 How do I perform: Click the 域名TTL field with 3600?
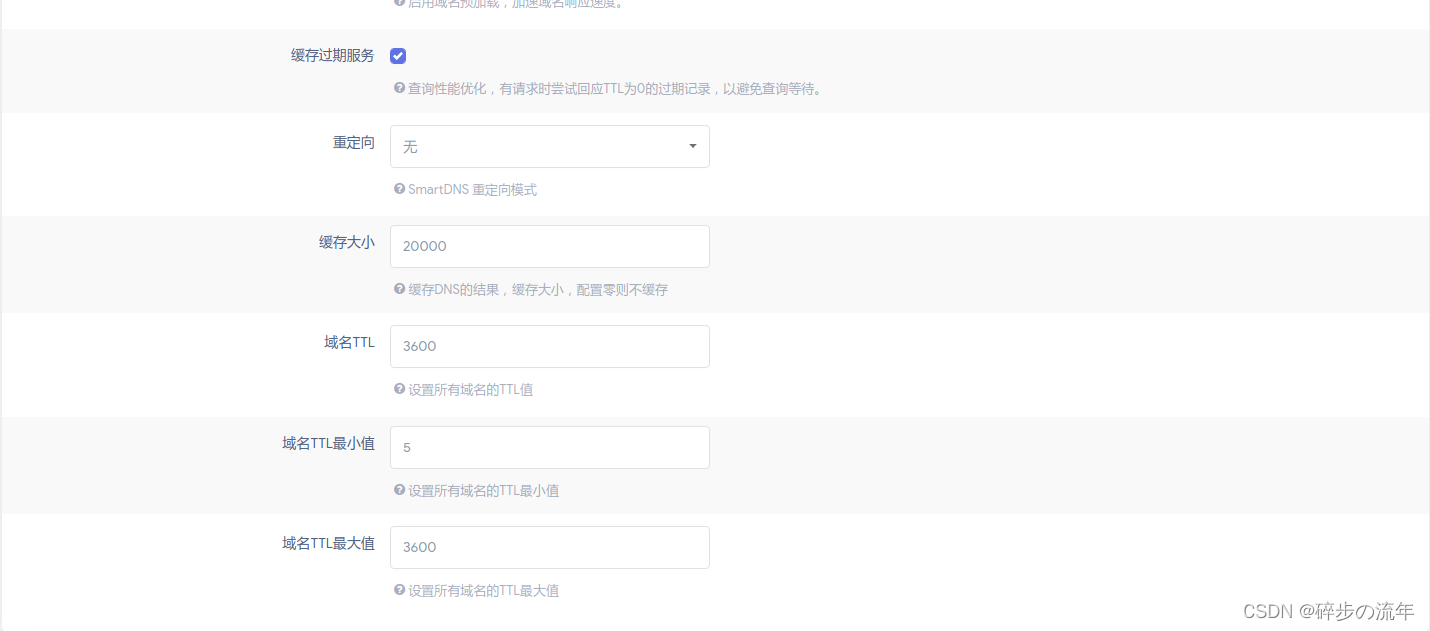(x=550, y=346)
